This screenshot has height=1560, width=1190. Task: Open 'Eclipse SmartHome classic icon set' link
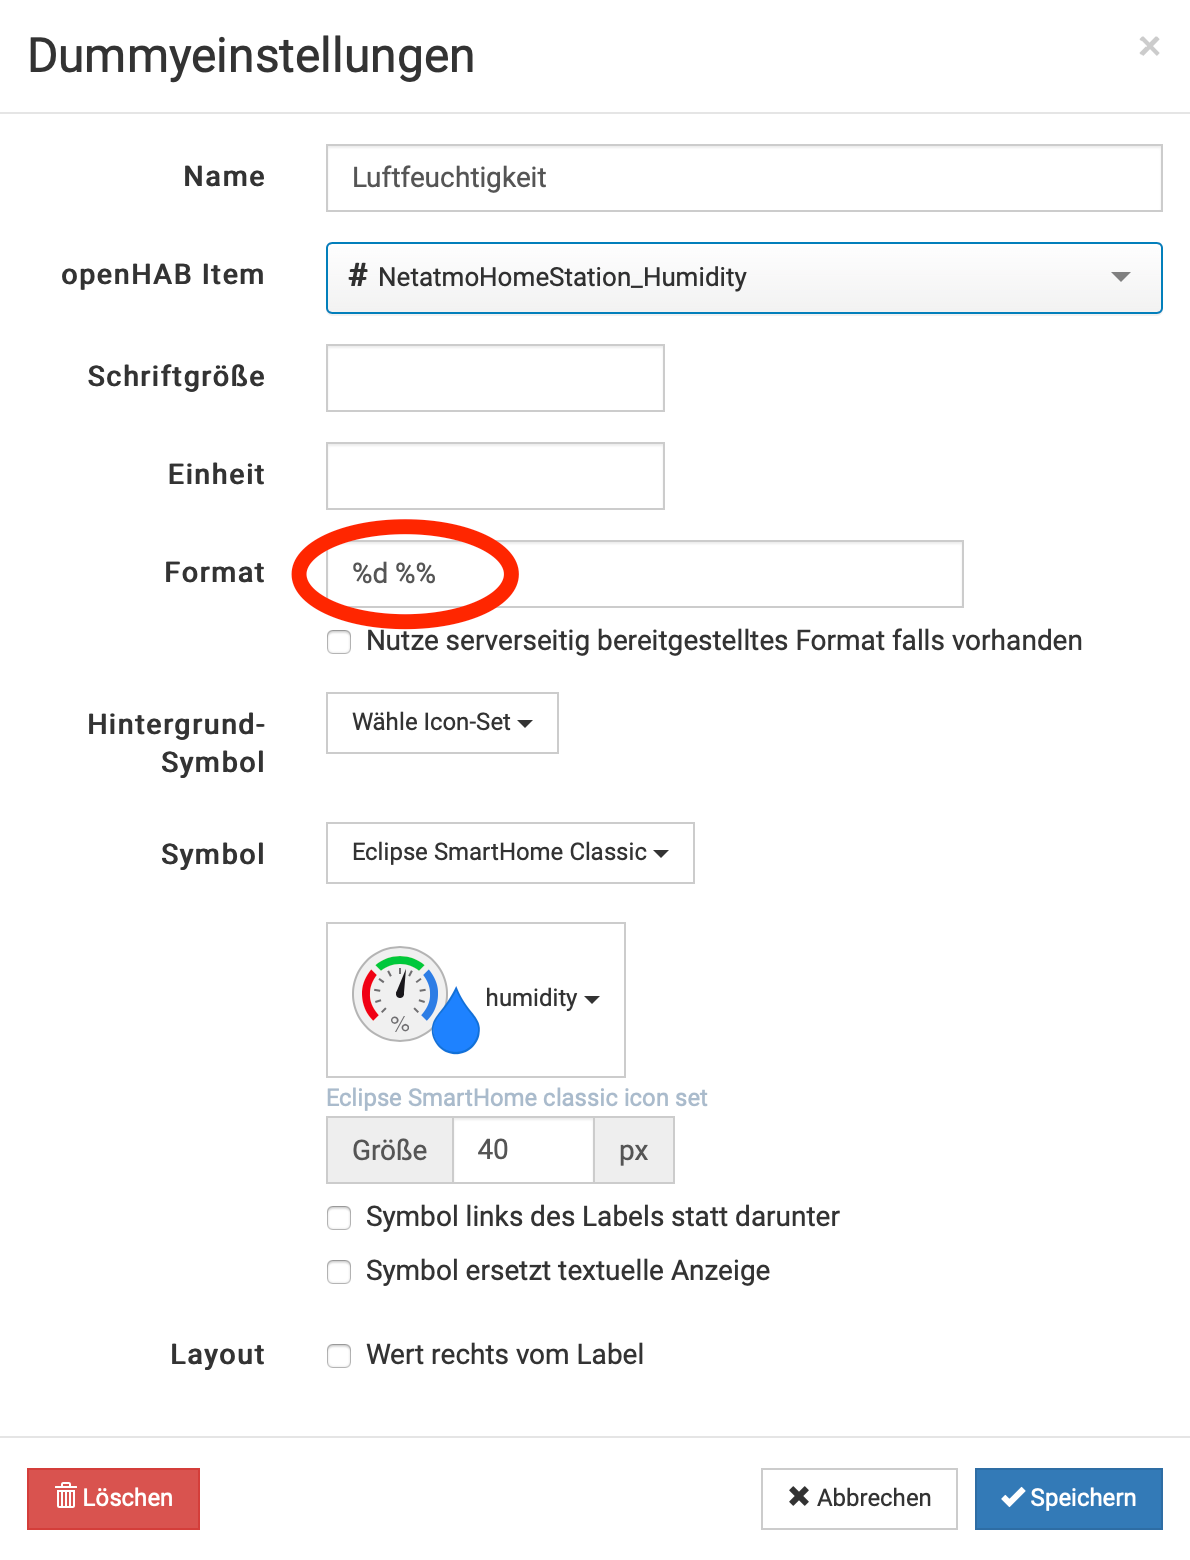click(516, 1098)
